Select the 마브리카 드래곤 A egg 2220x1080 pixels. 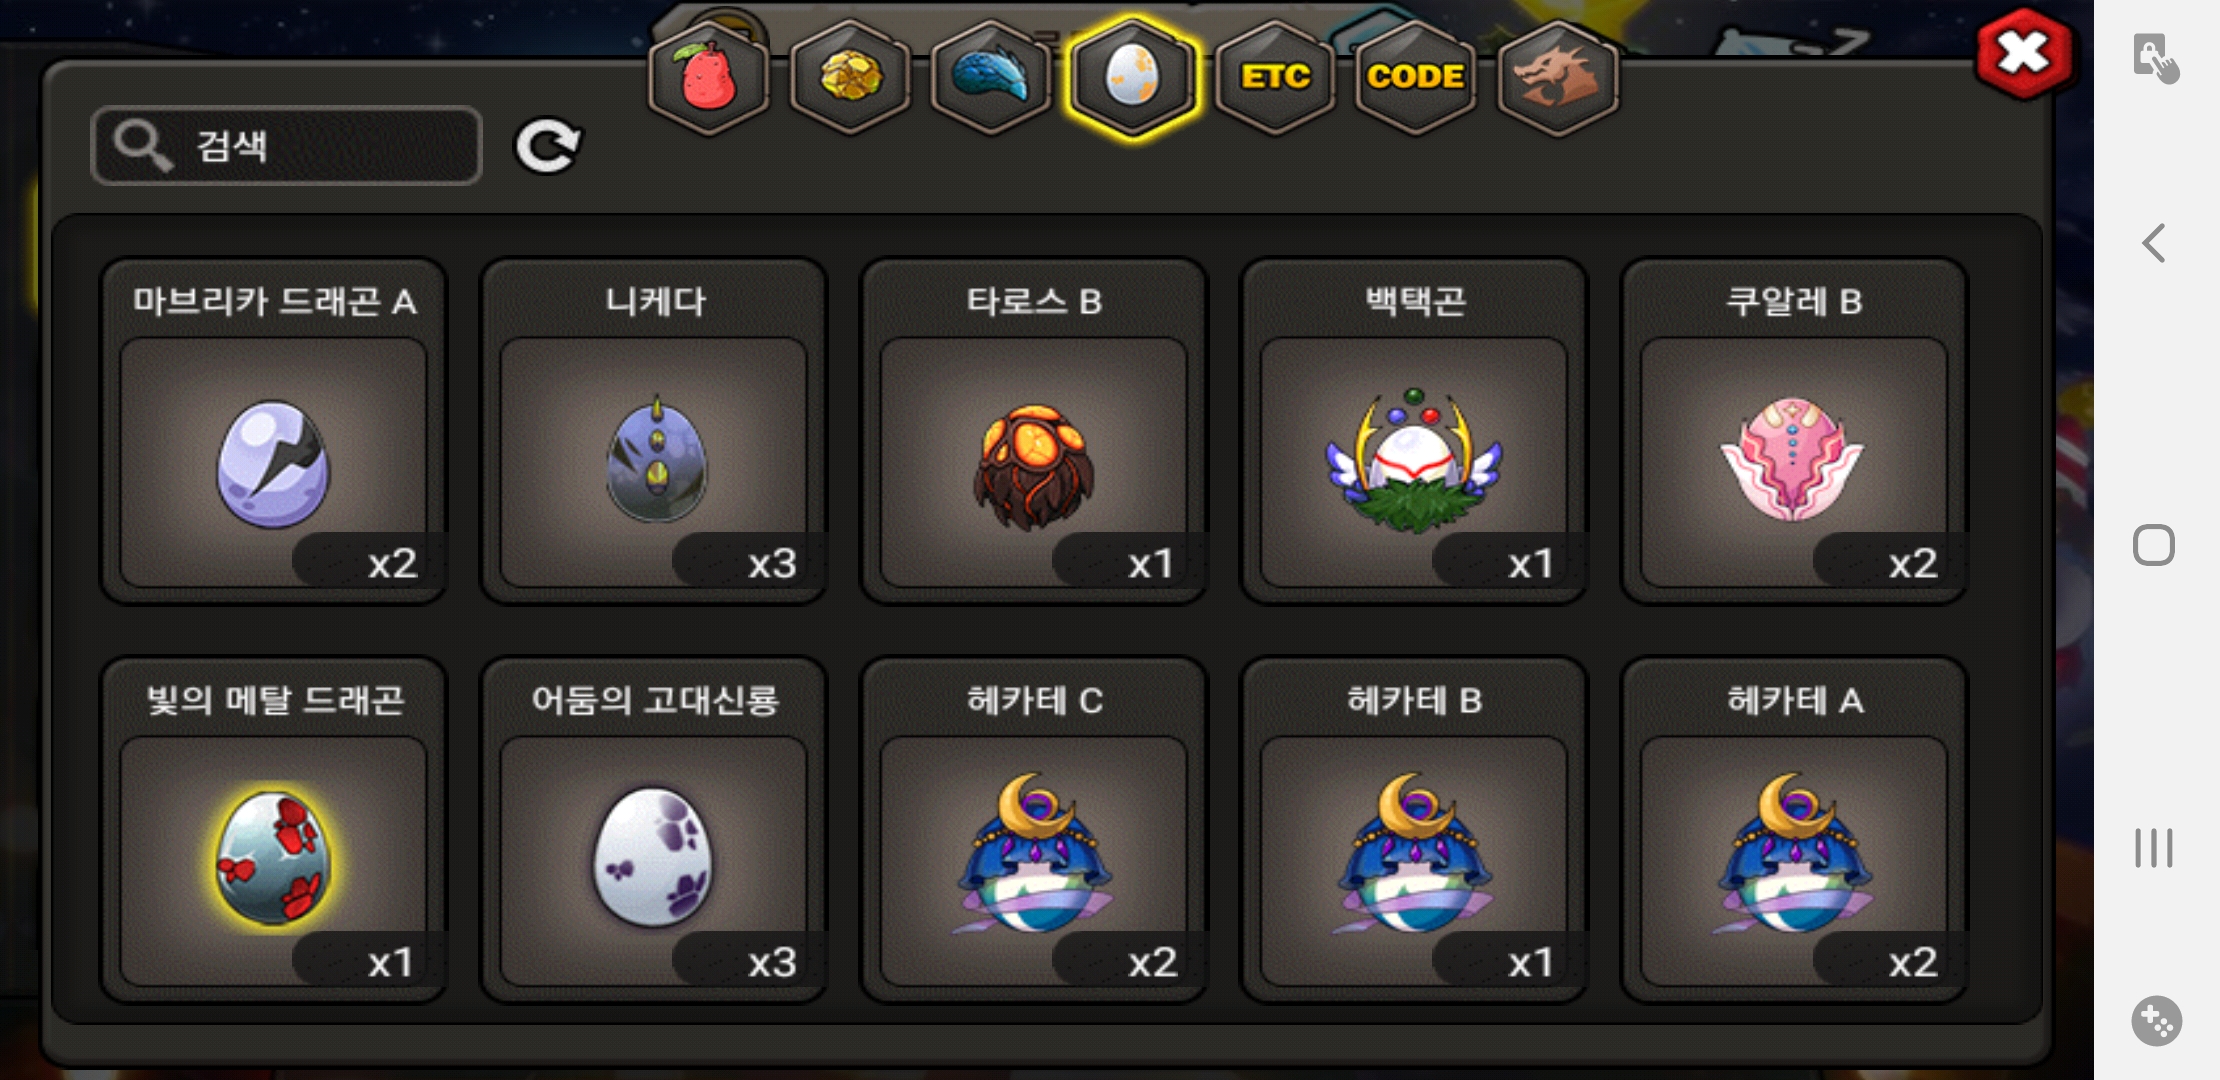(273, 431)
